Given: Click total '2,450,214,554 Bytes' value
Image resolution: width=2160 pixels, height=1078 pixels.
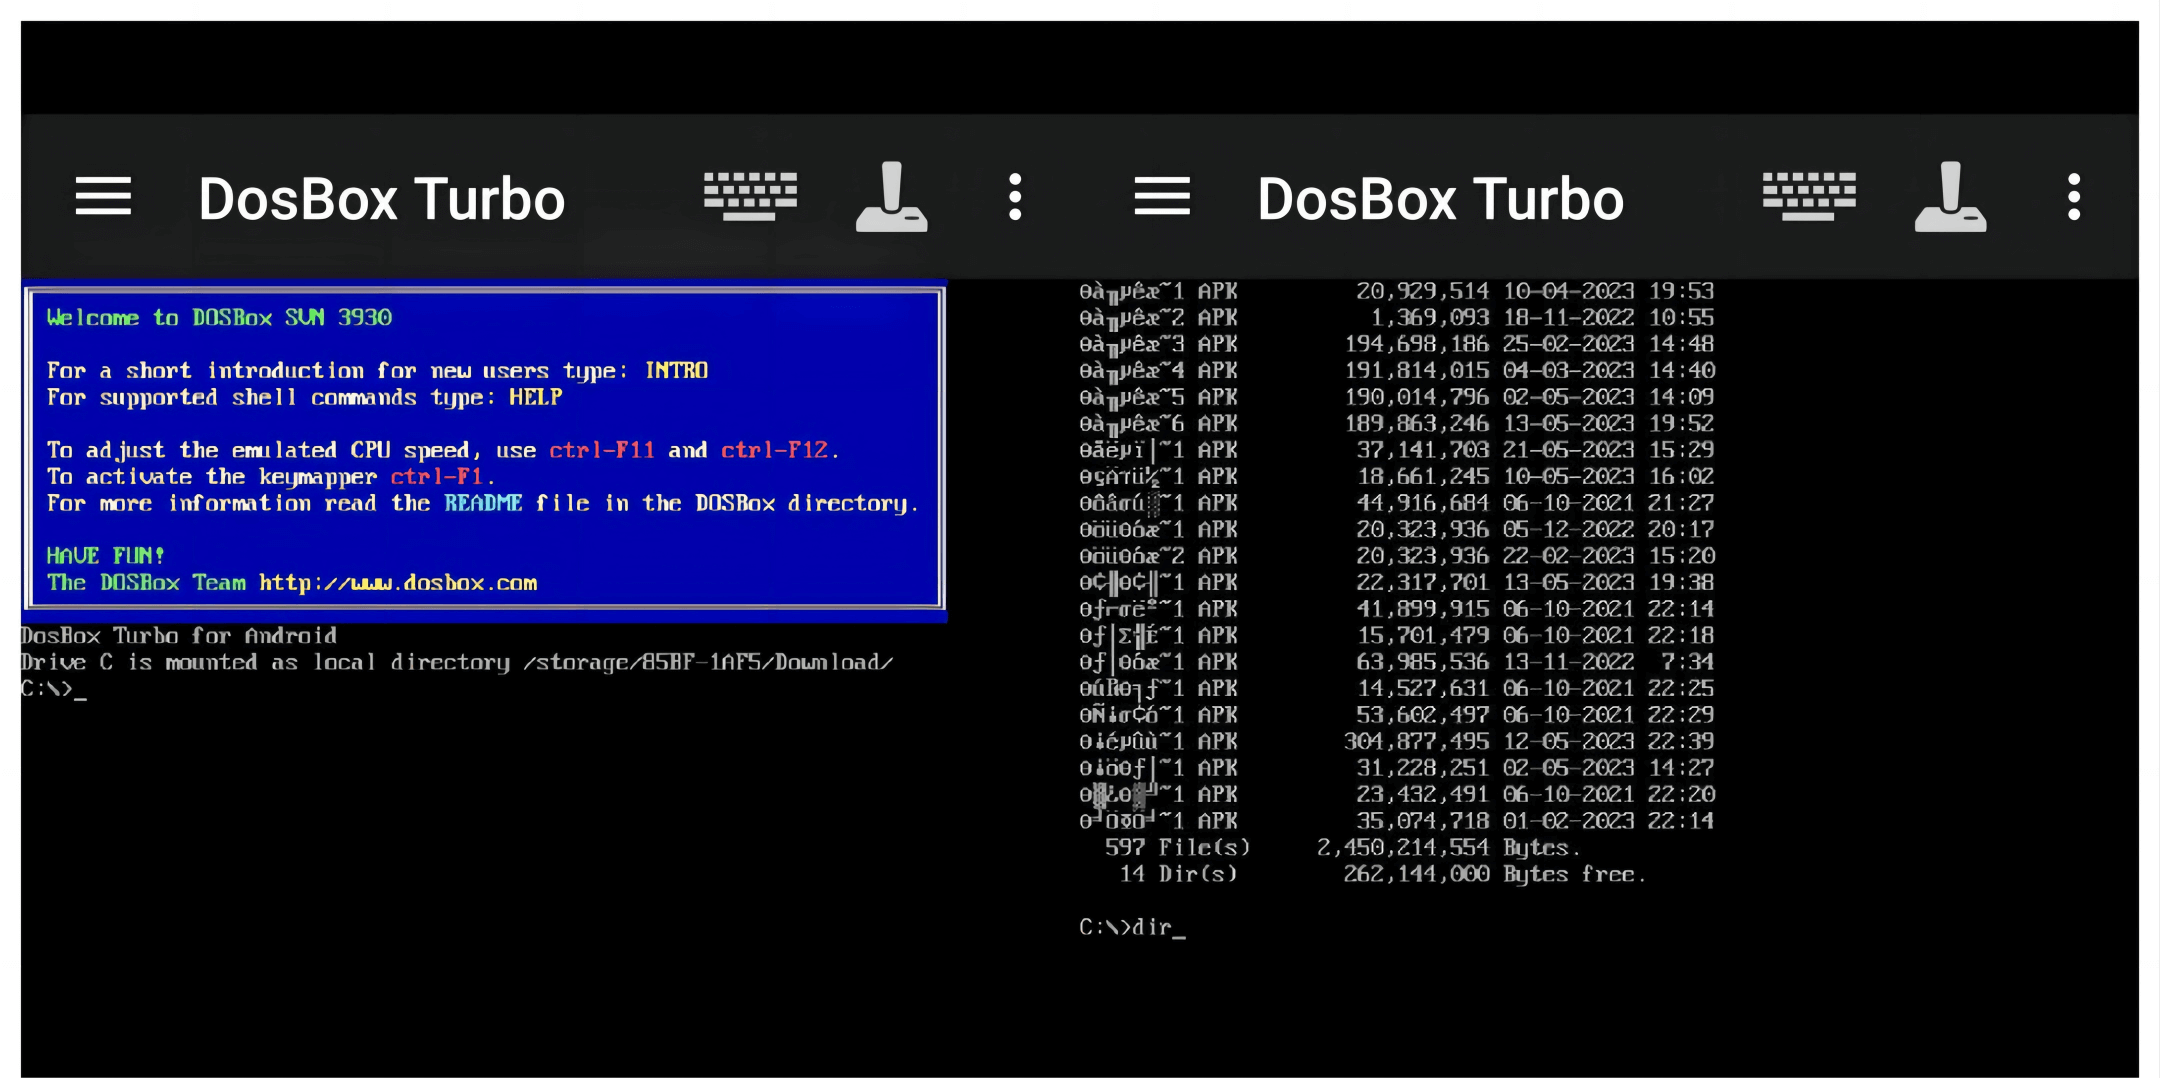Looking at the screenshot, I should 1449,848.
